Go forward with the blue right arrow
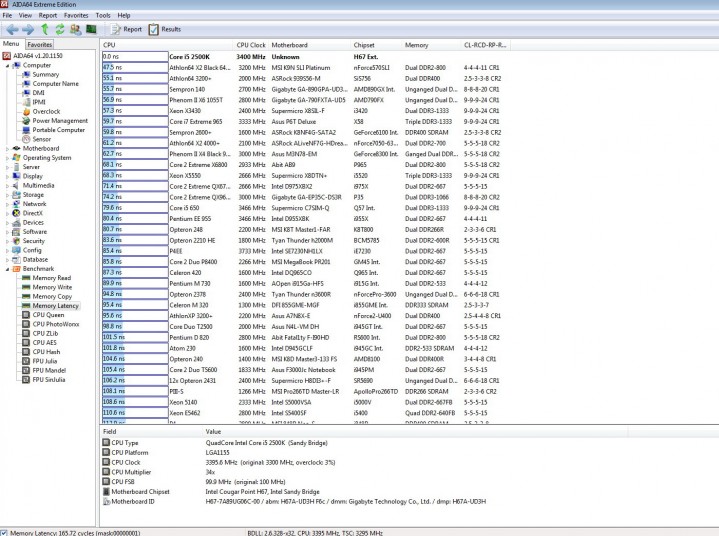Image resolution: width=719 pixels, height=536 pixels. coord(28,29)
